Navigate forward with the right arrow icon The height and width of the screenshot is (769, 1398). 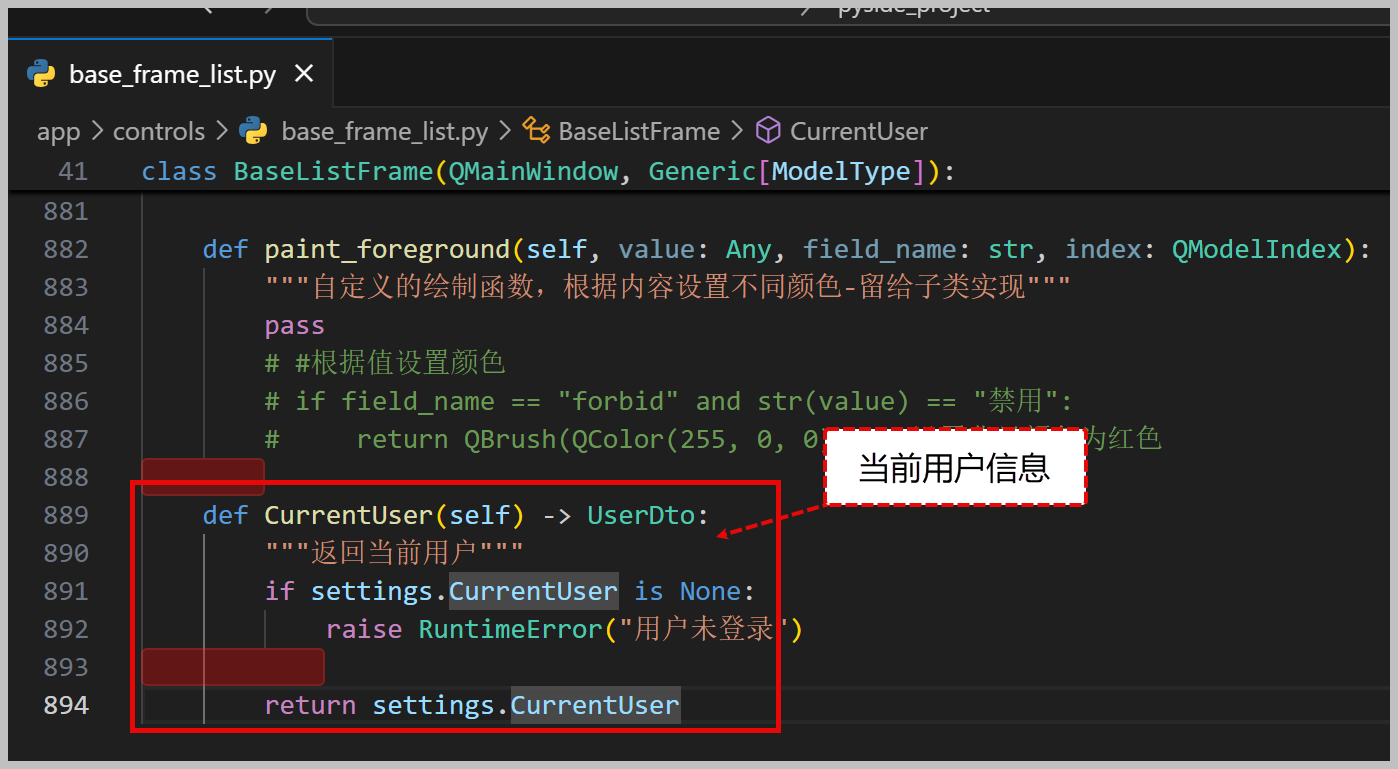click(x=267, y=9)
